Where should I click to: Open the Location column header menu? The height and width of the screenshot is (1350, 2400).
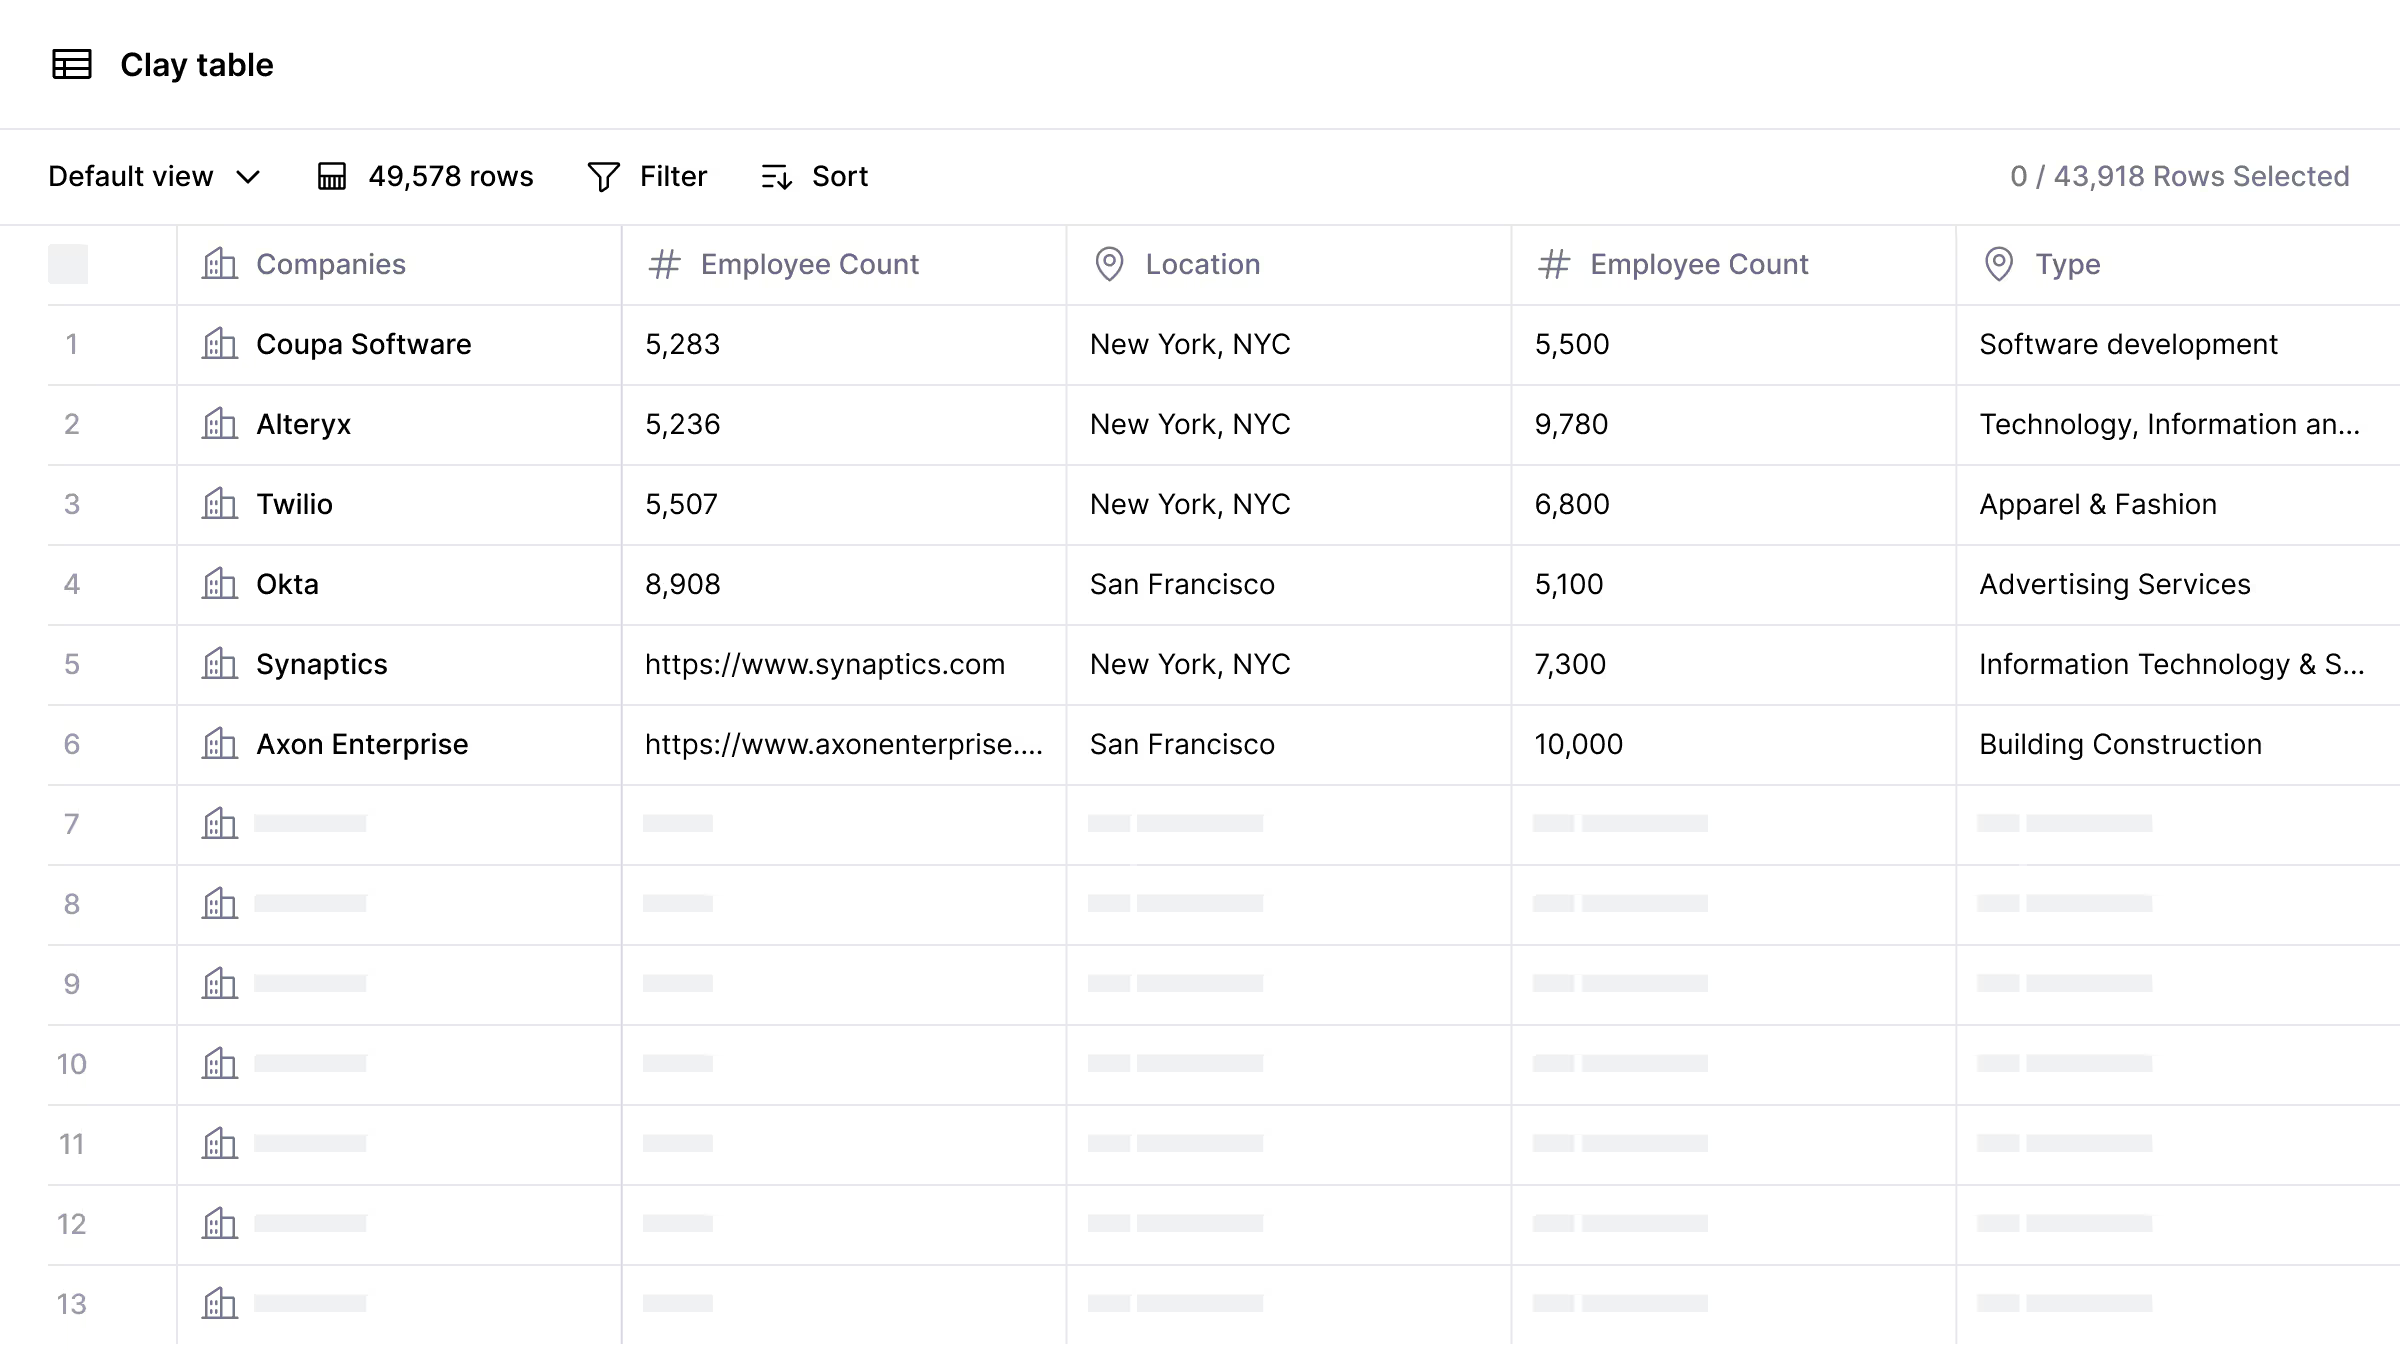pyautogui.click(x=1202, y=264)
